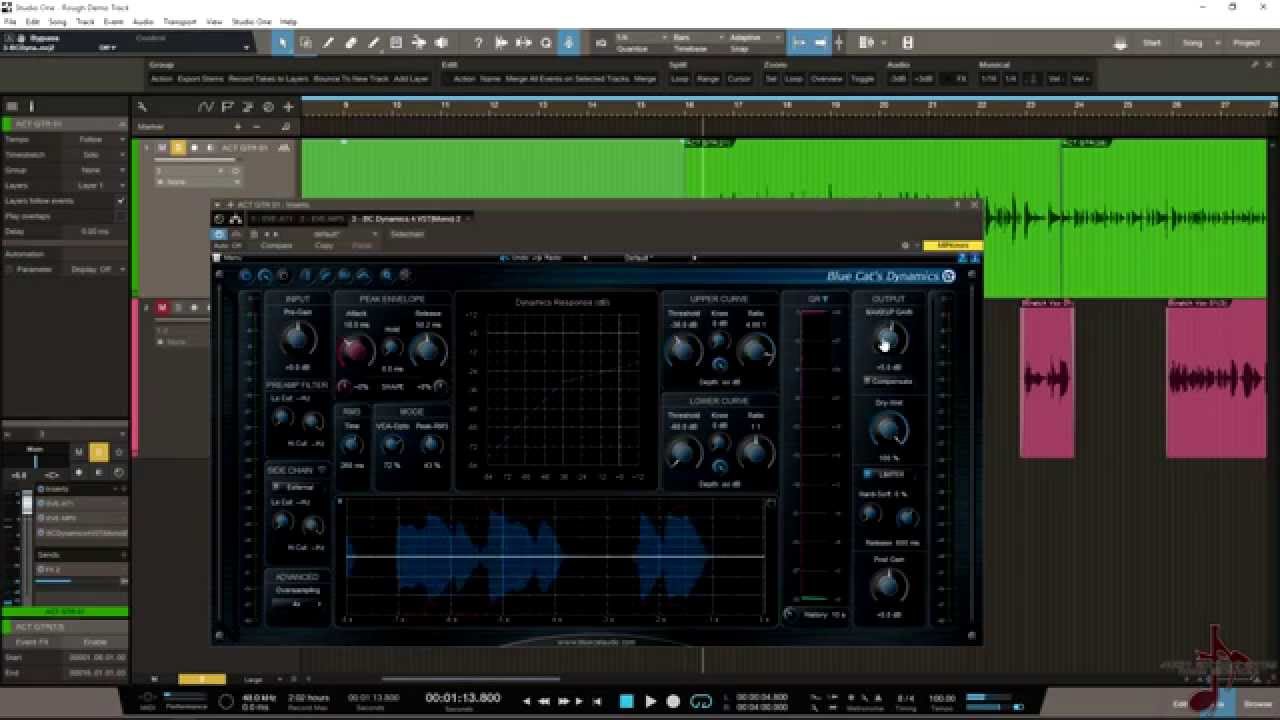Screen dimensions: 1280x720
Task: Open the Transport menu
Action: coord(180,21)
